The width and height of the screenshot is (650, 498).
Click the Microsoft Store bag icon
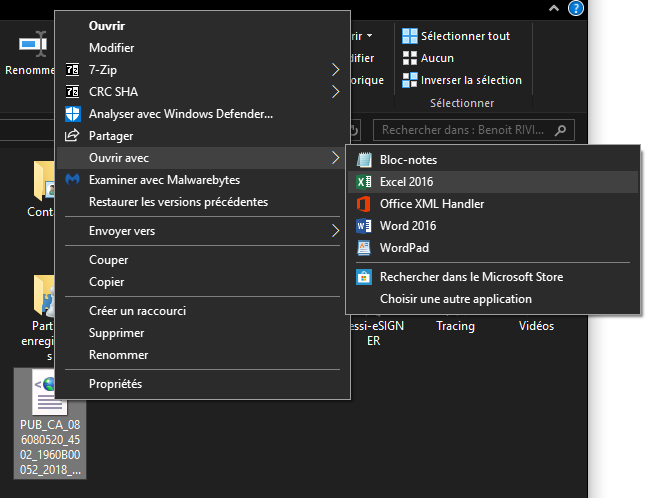(x=364, y=277)
